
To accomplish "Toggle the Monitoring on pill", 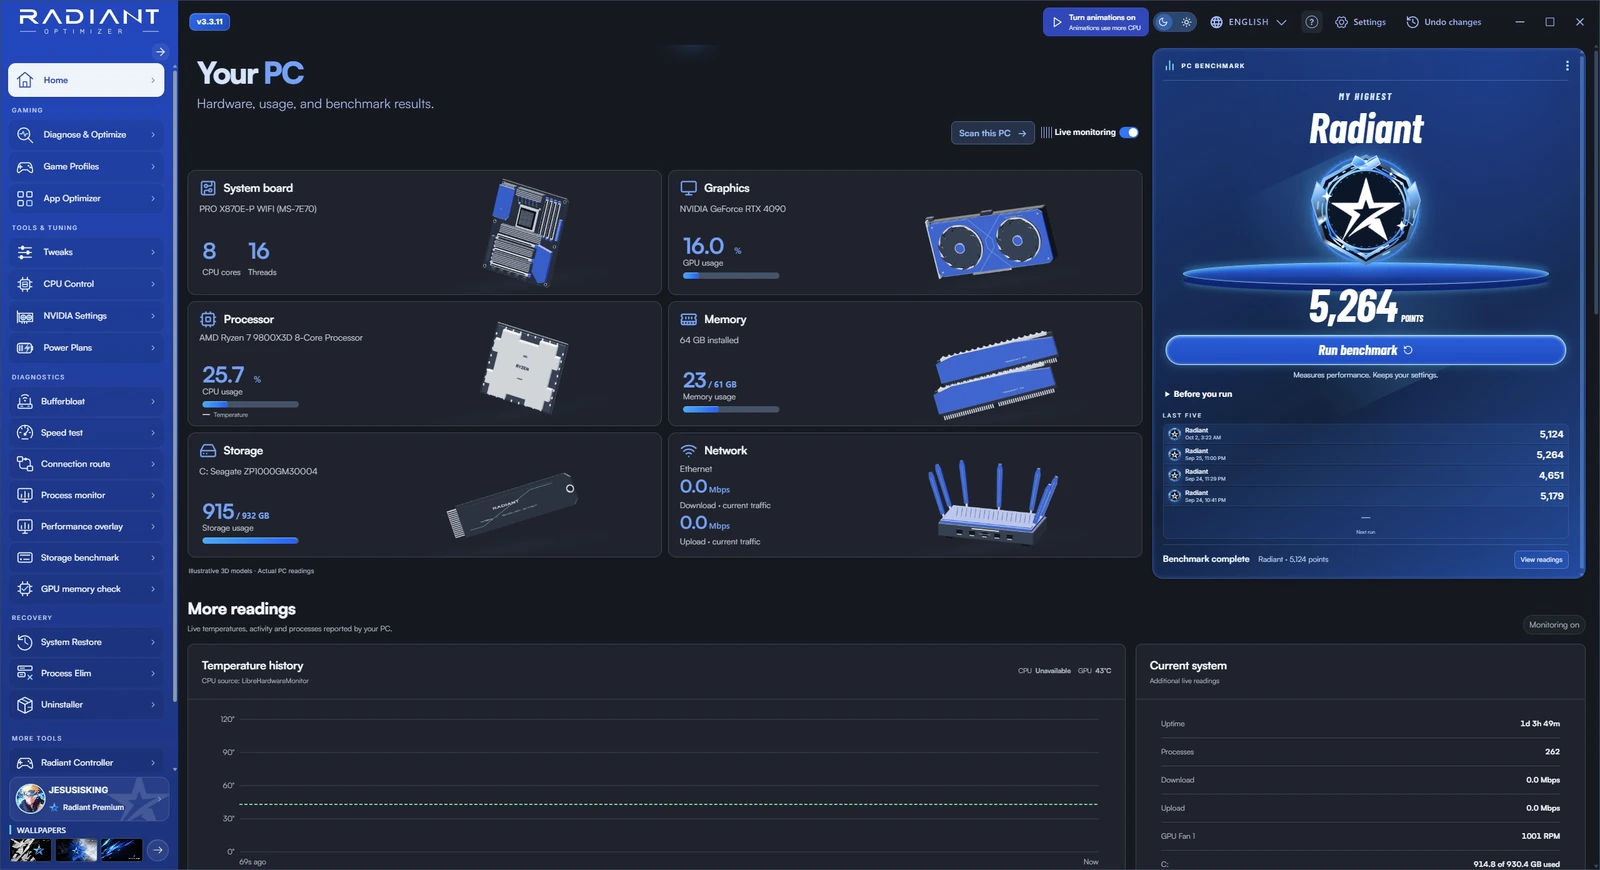I will click(1554, 625).
